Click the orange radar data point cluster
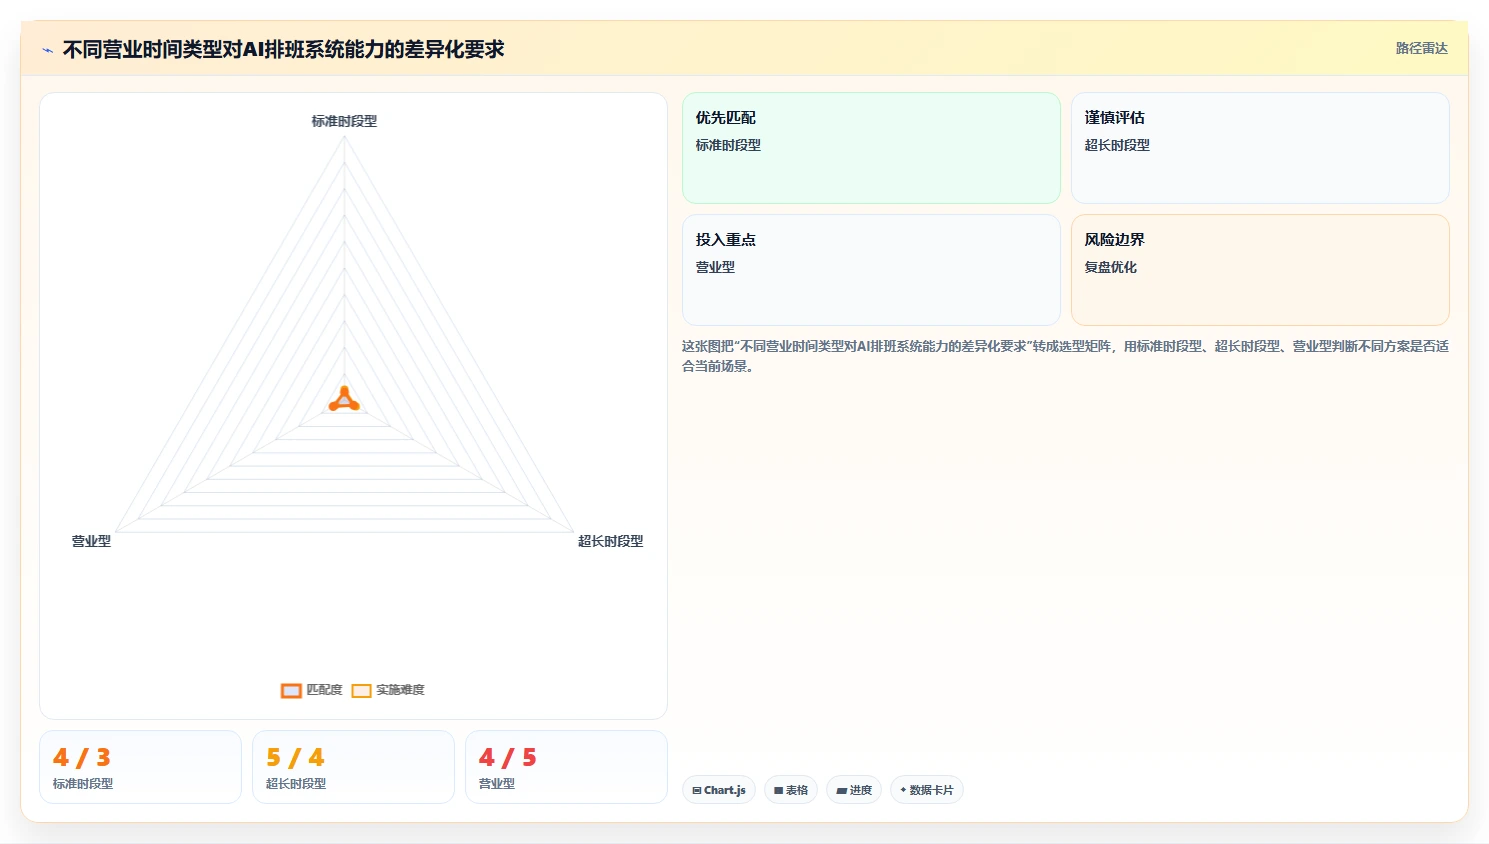Viewport: 1489px width, 844px height. click(344, 399)
